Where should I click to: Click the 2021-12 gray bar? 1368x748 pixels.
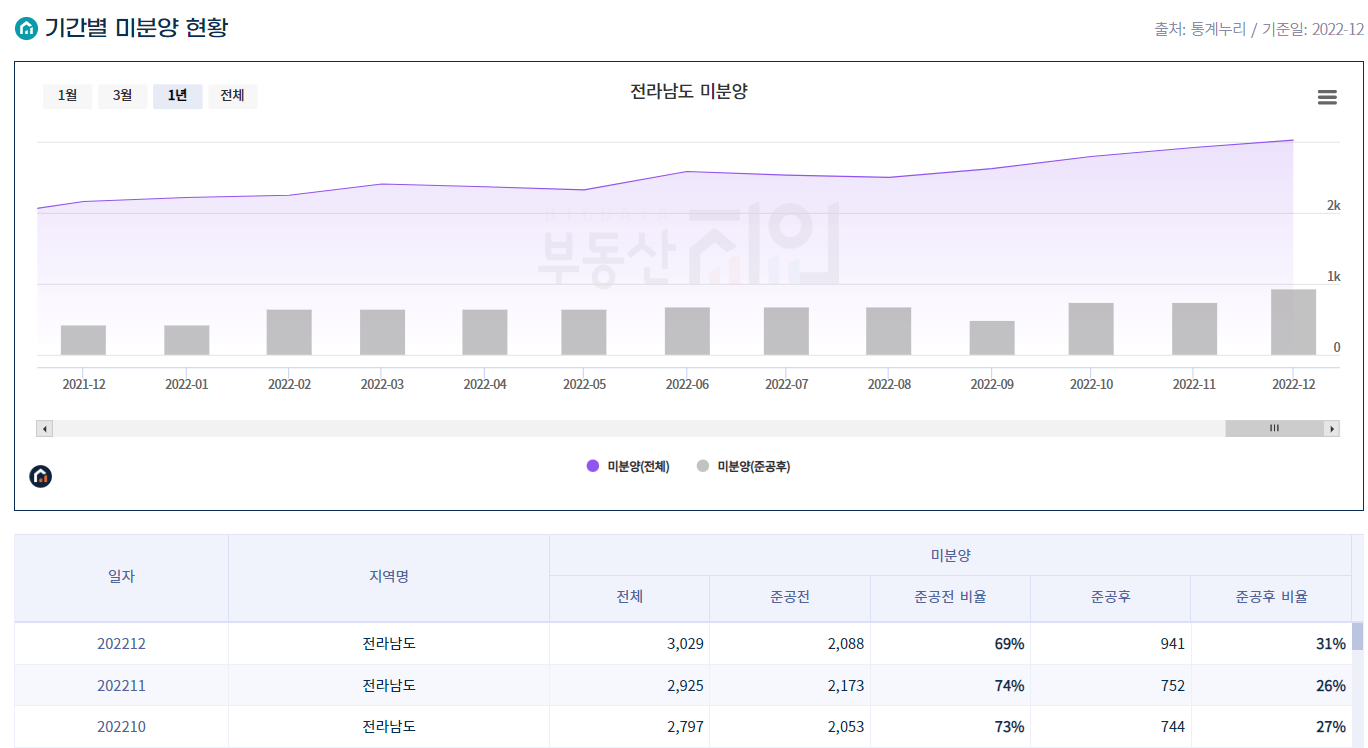pos(83,340)
